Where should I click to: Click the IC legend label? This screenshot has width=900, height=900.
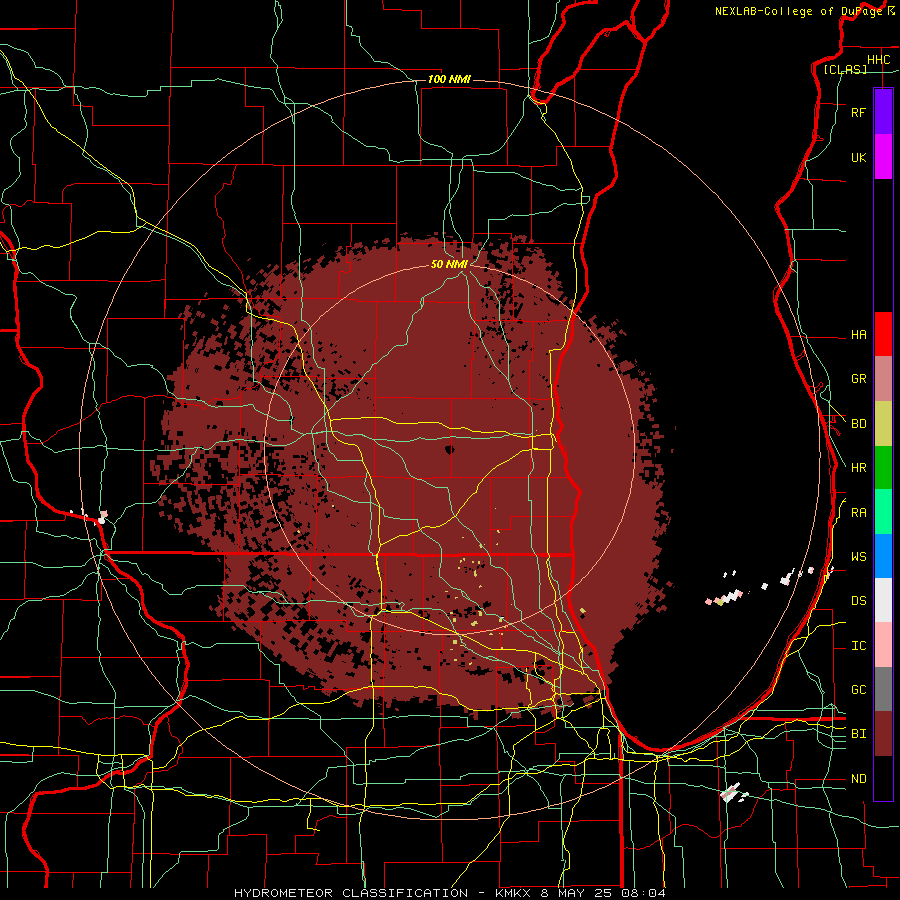pos(858,646)
